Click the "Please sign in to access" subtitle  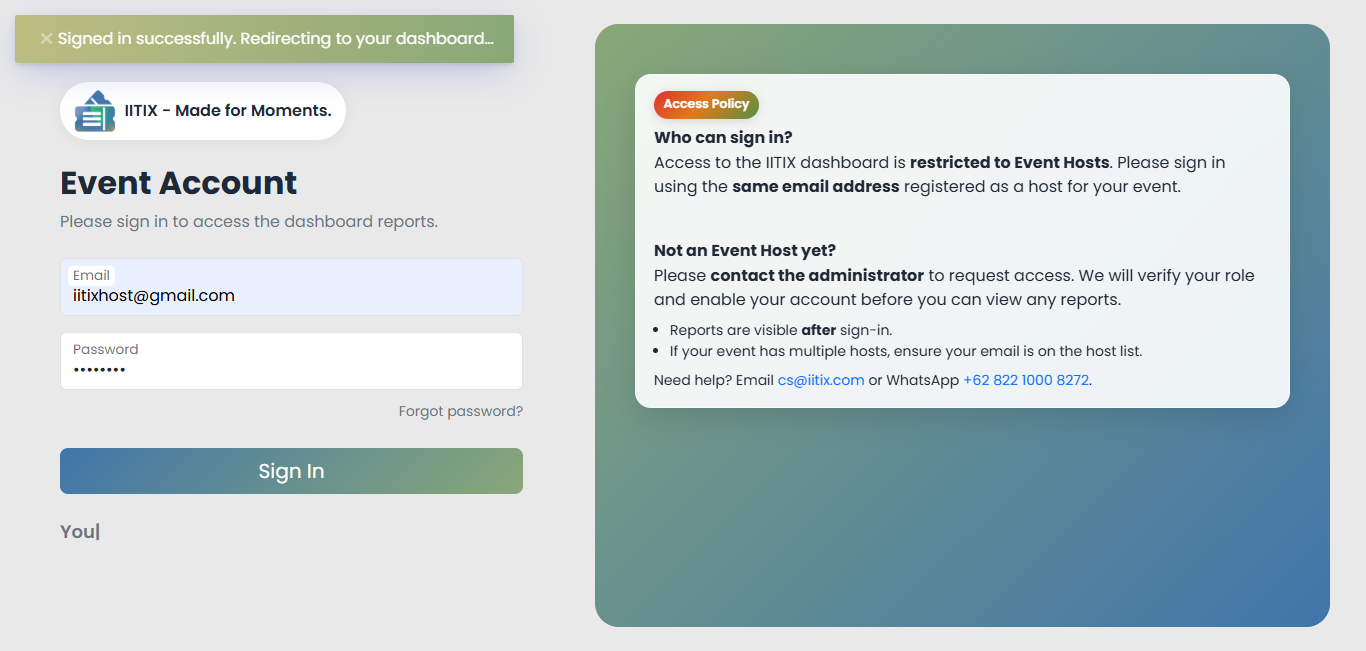(249, 221)
